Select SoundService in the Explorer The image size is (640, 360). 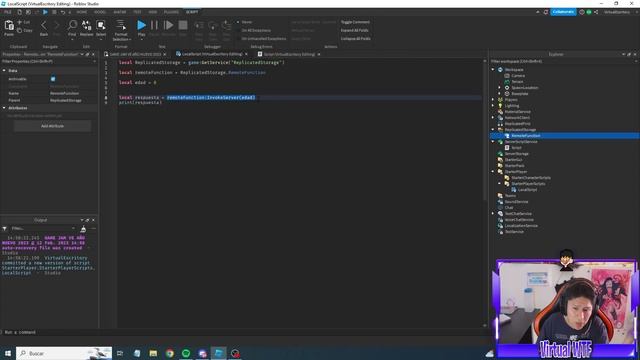click(x=516, y=202)
